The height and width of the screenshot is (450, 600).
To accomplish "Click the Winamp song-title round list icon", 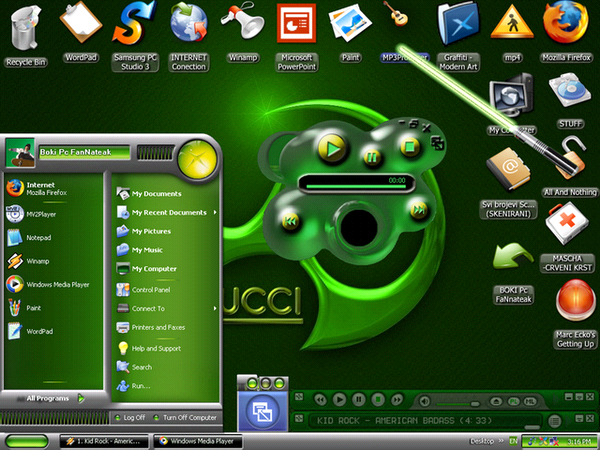I will [x=554, y=421].
